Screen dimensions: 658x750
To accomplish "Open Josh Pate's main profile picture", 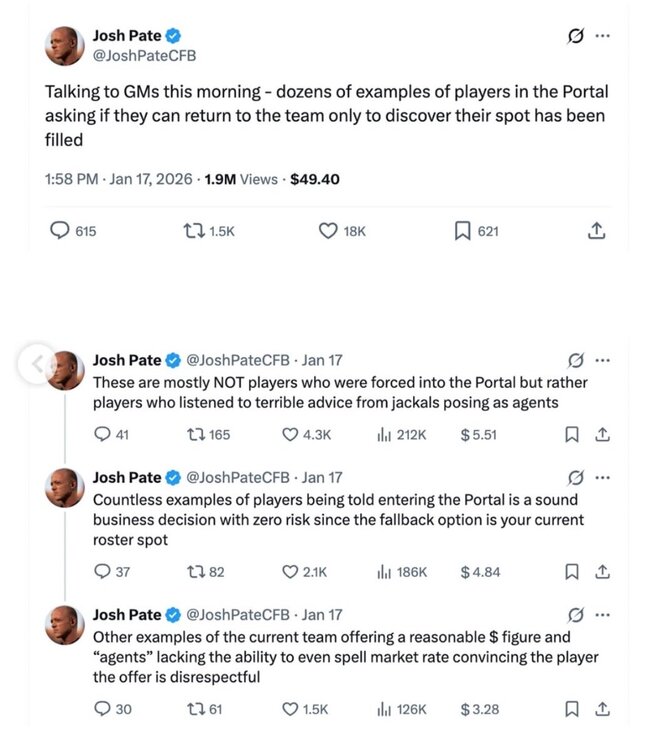I will point(65,46).
